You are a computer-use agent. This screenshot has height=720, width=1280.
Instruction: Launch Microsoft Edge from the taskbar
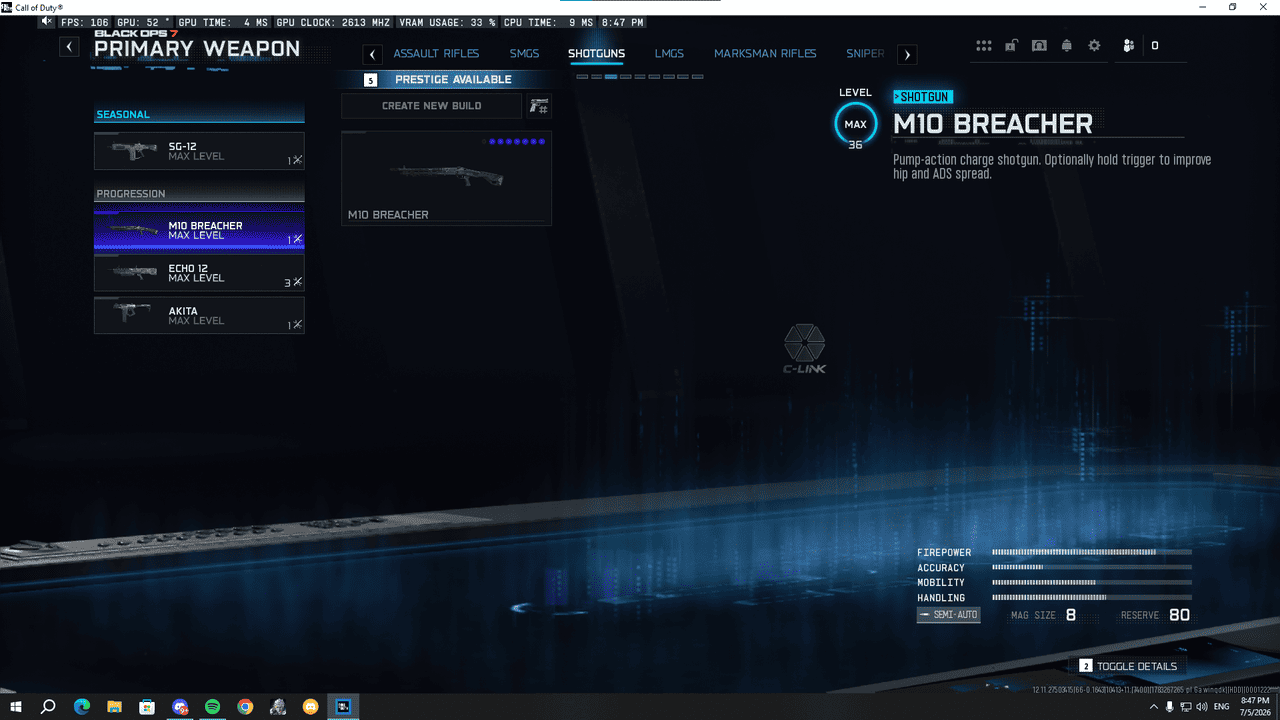(82, 707)
